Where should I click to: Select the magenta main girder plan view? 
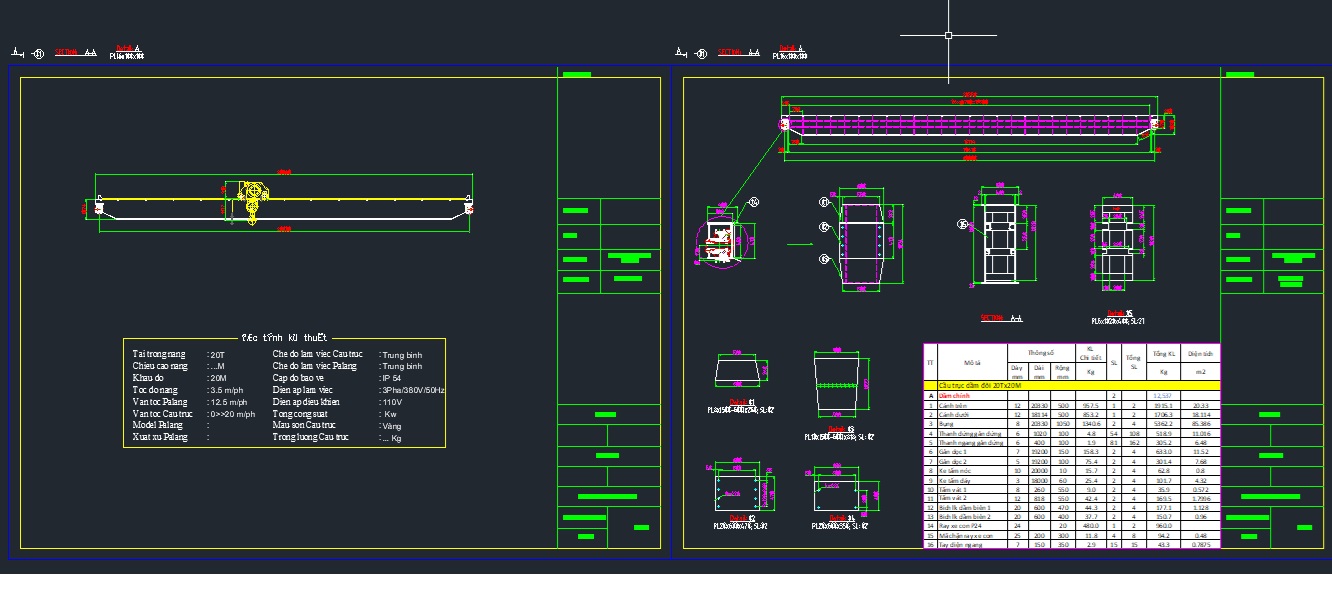click(968, 124)
